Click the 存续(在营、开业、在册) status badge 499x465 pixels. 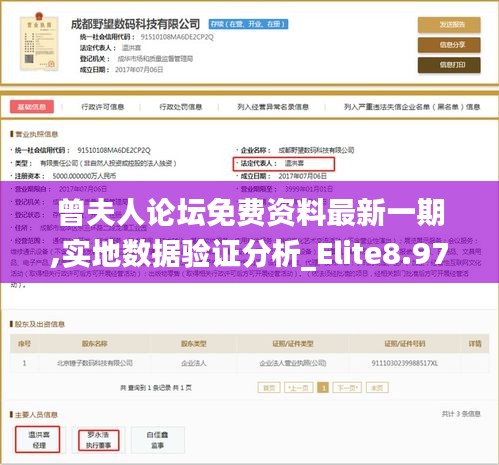pyautogui.click(x=248, y=24)
